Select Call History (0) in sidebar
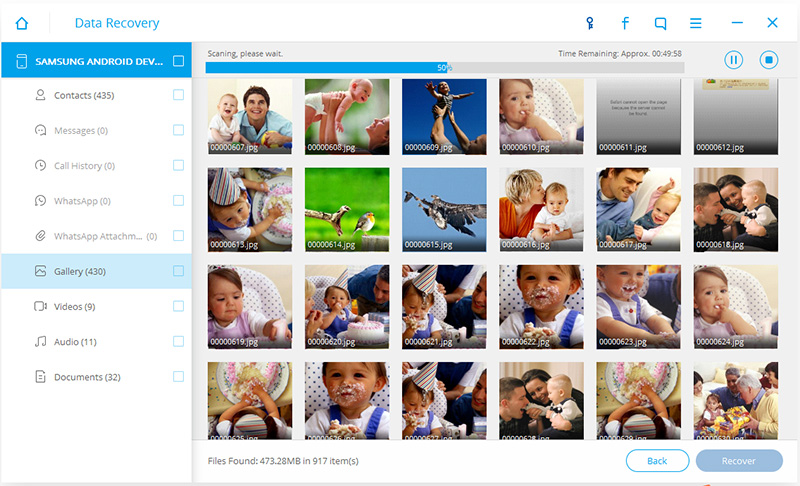Screen dimensions: 800x486 pos(84,166)
